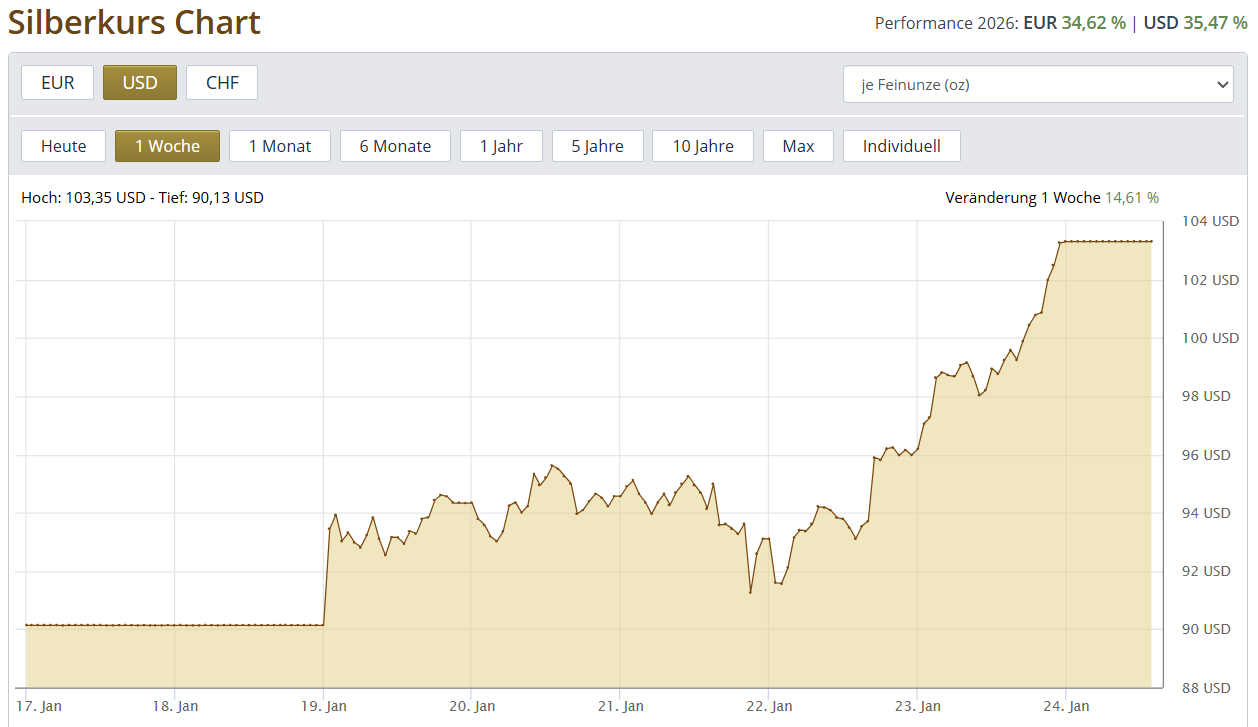Image resolution: width=1258 pixels, height=727 pixels.
Task: Switch currency to EUR
Action: pyautogui.click(x=57, y=83)
